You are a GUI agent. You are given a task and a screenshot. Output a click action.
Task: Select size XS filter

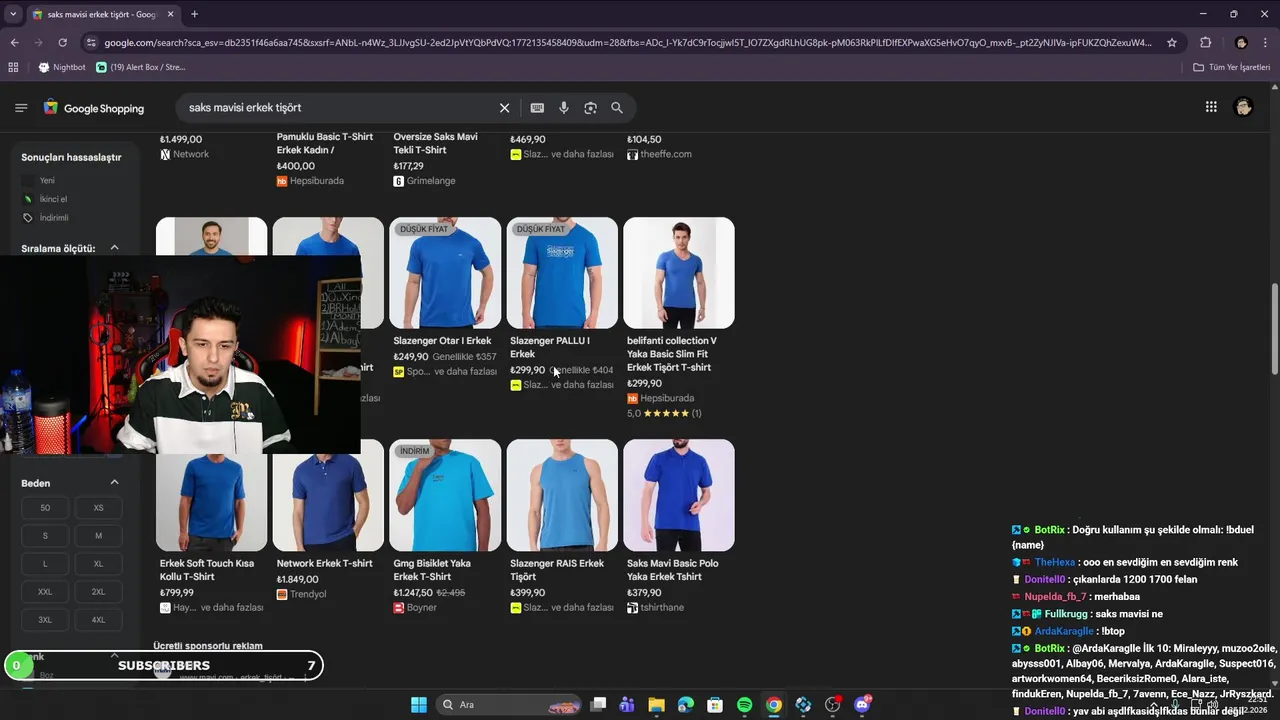98,508
